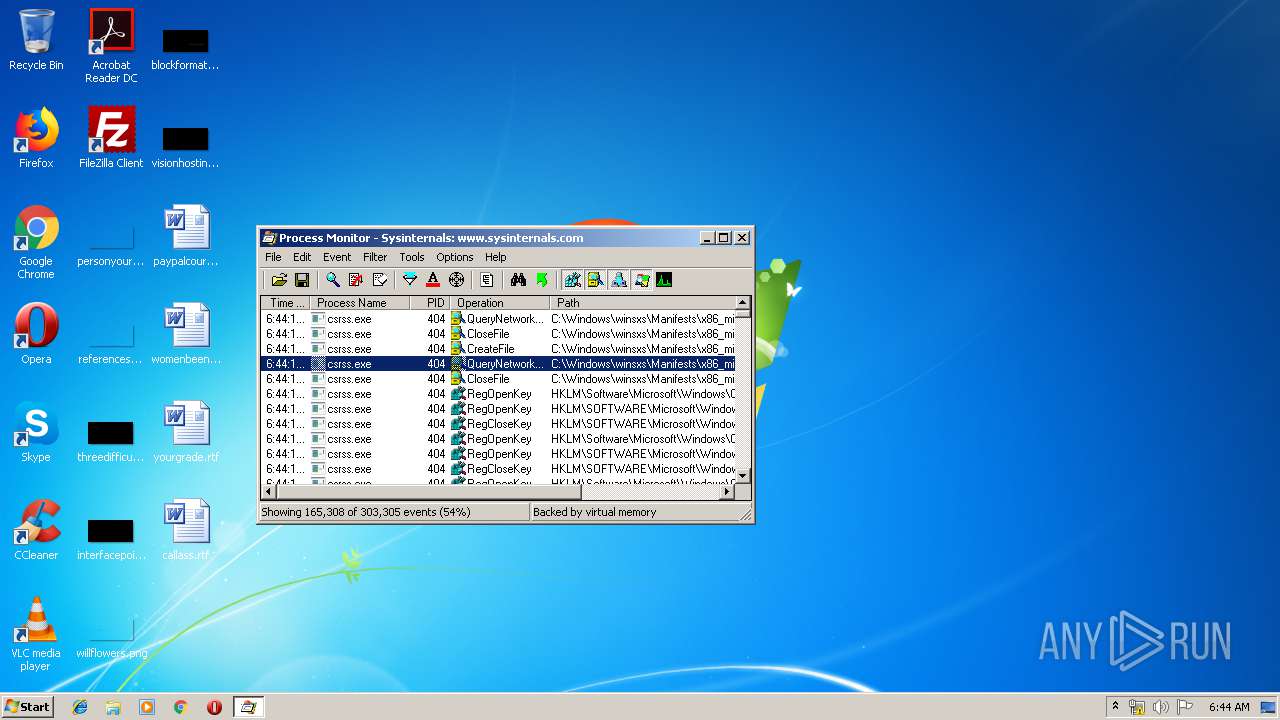Click the Time column header
The image size is (1280, 720).
(285, 303)
